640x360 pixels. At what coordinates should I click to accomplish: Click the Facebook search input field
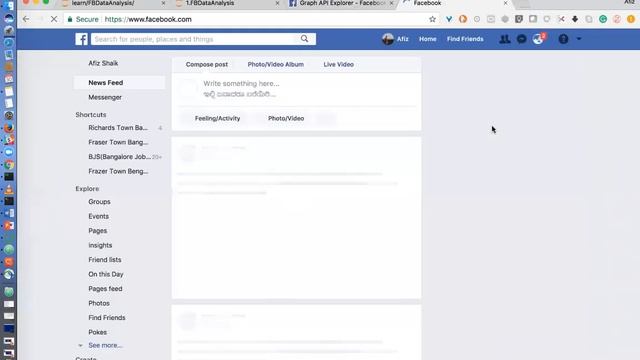point(195,39)
